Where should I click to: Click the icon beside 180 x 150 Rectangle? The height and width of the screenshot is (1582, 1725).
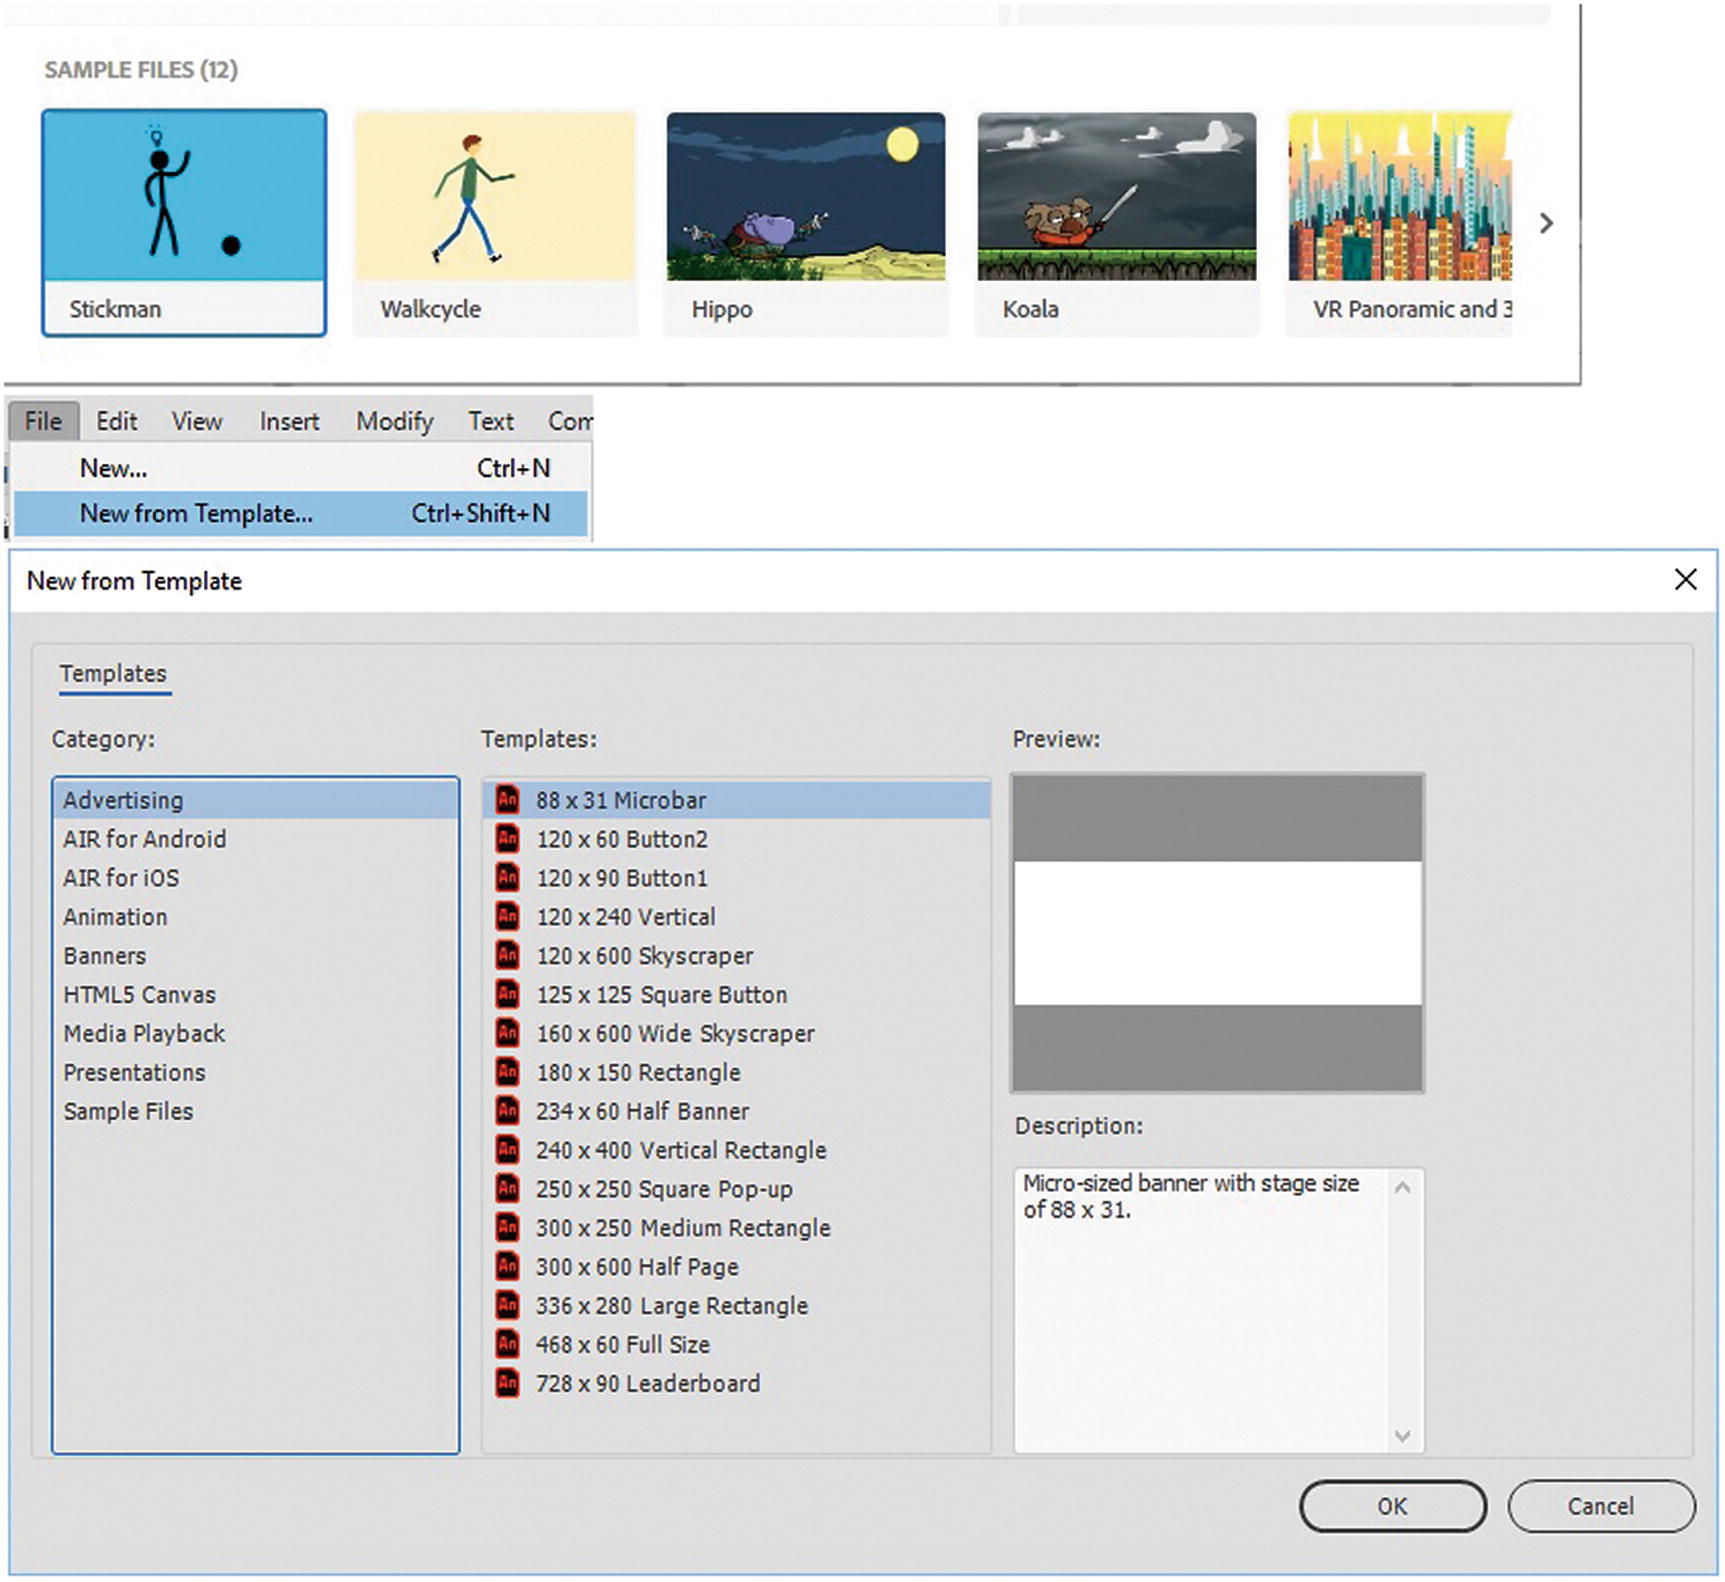pos(508,1072)
